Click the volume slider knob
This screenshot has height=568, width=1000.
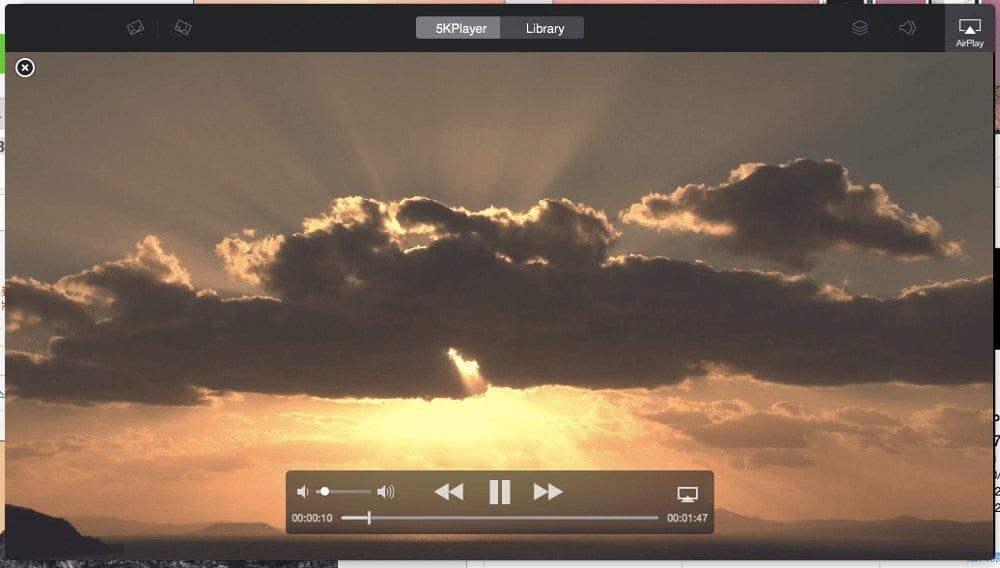coord(324,492)
